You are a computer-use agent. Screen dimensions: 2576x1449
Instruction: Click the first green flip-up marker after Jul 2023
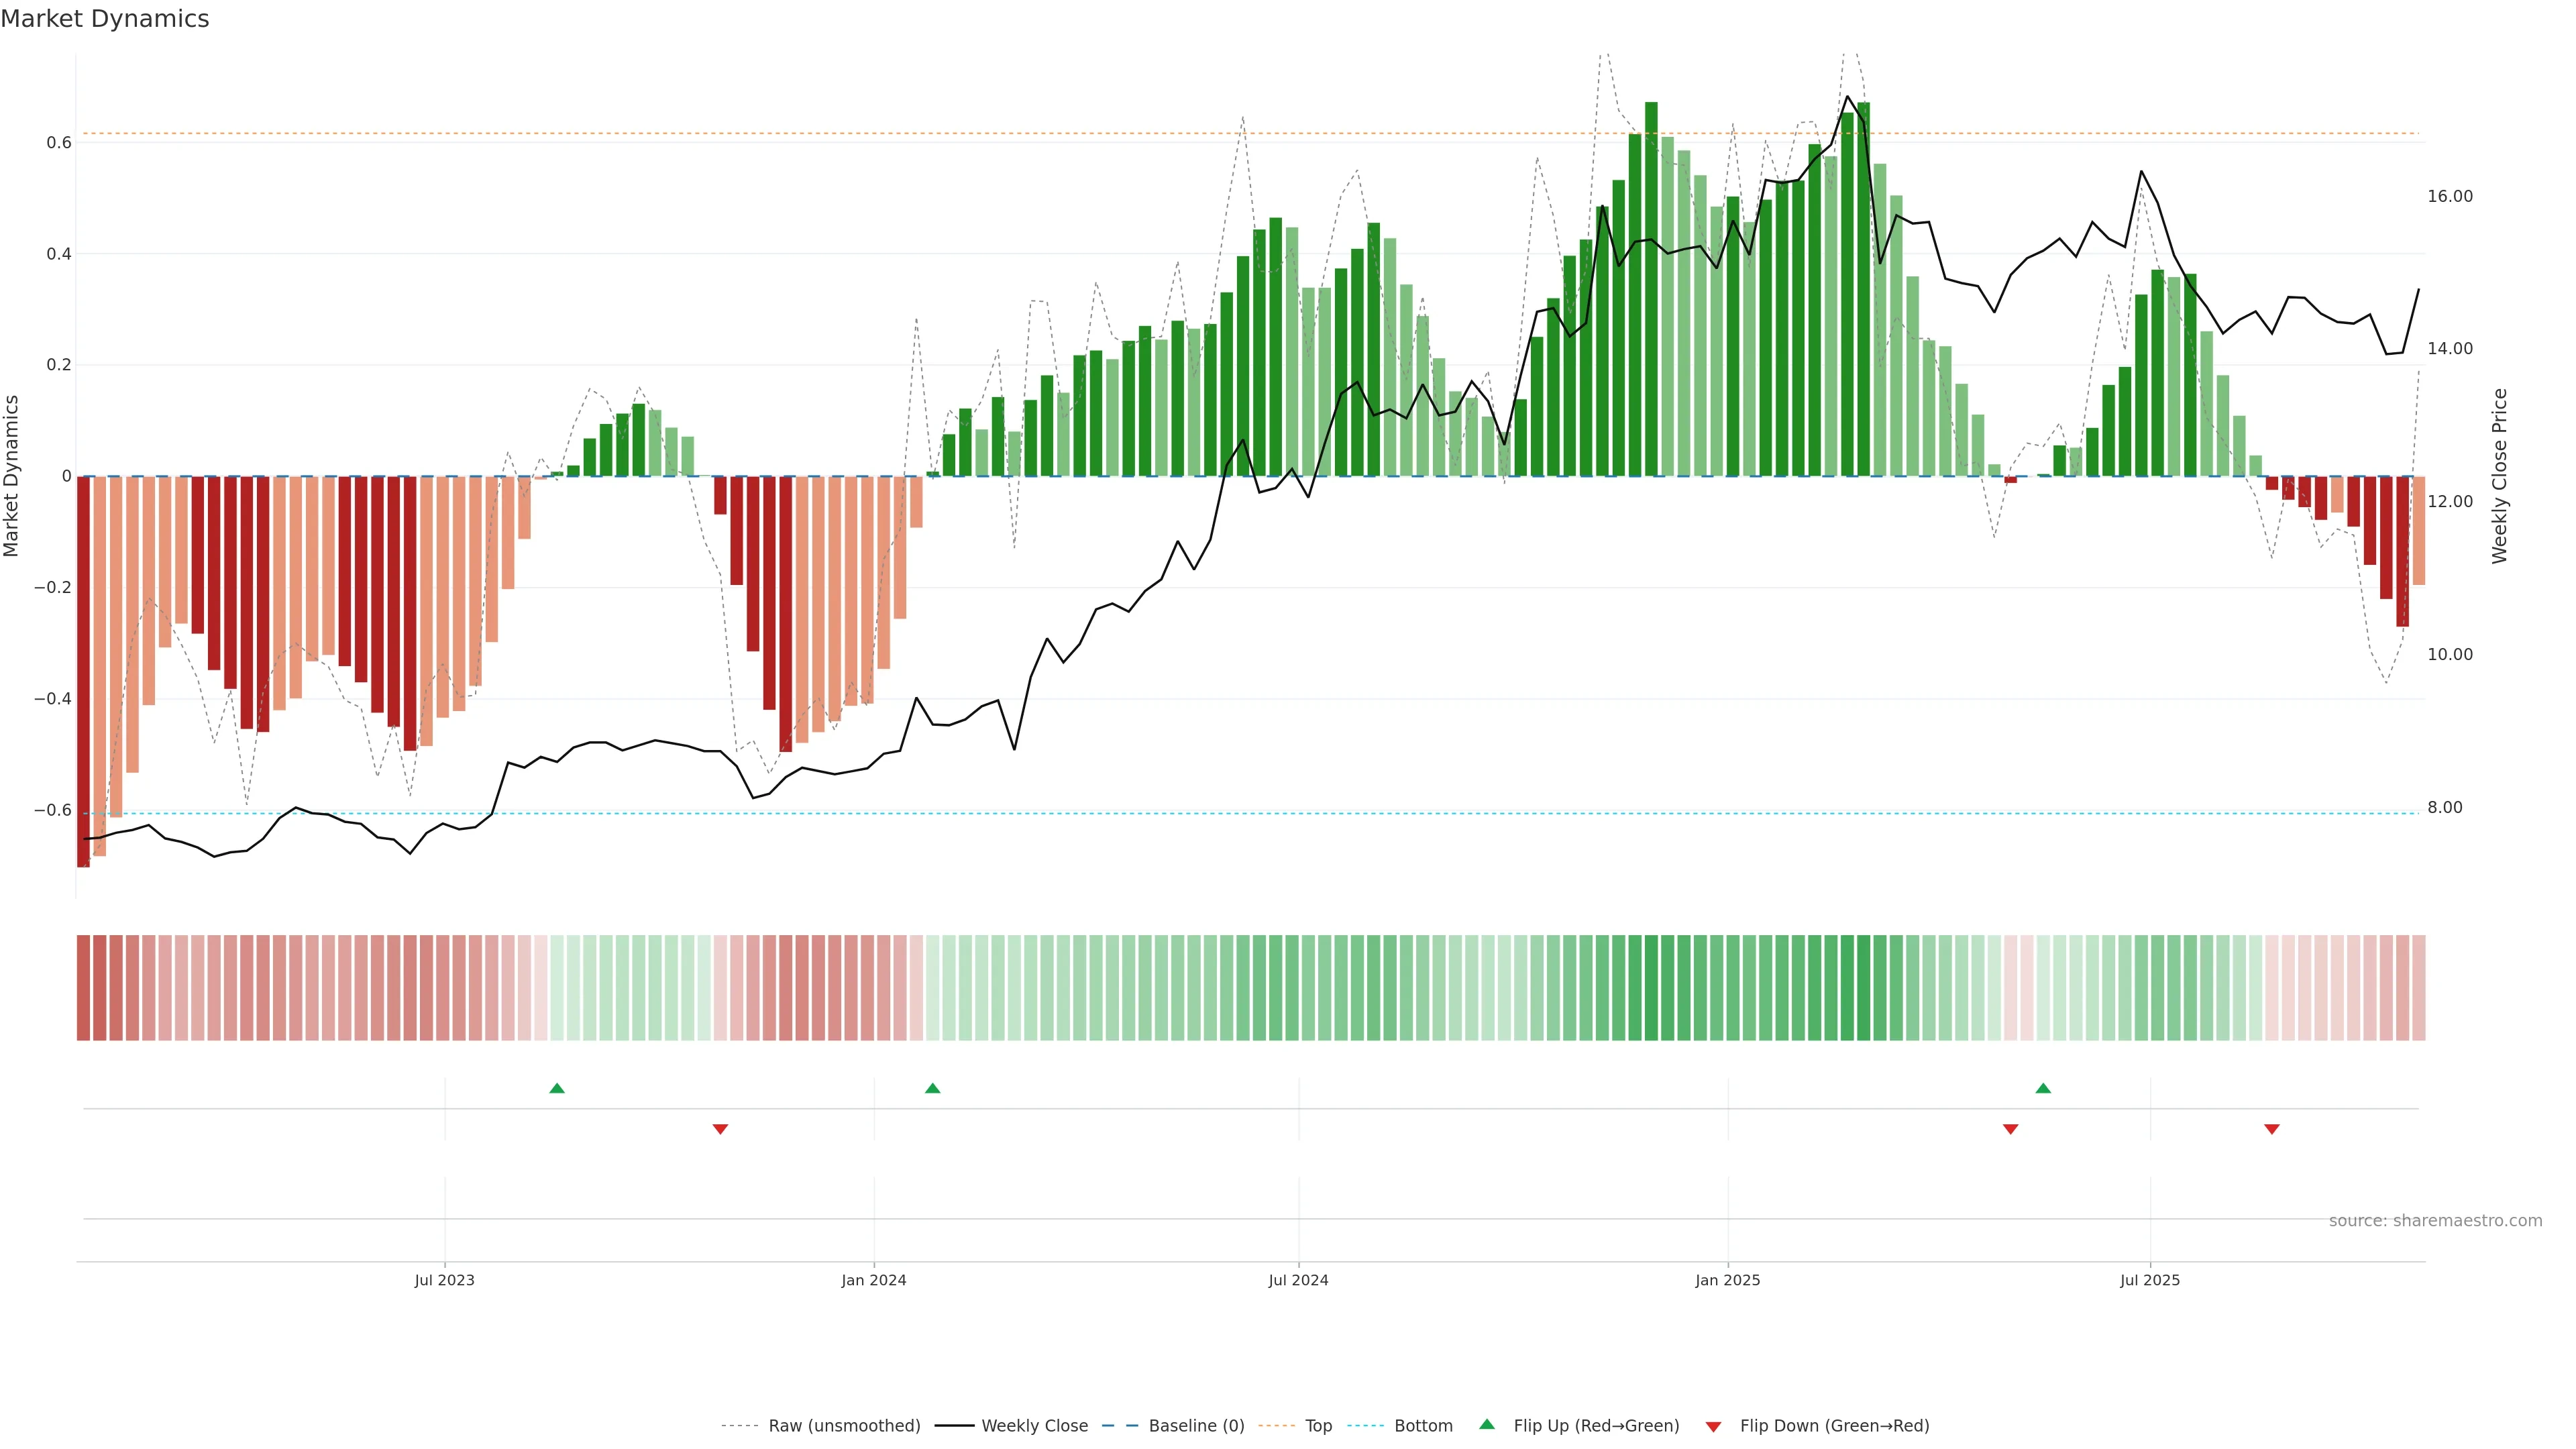557,1088
